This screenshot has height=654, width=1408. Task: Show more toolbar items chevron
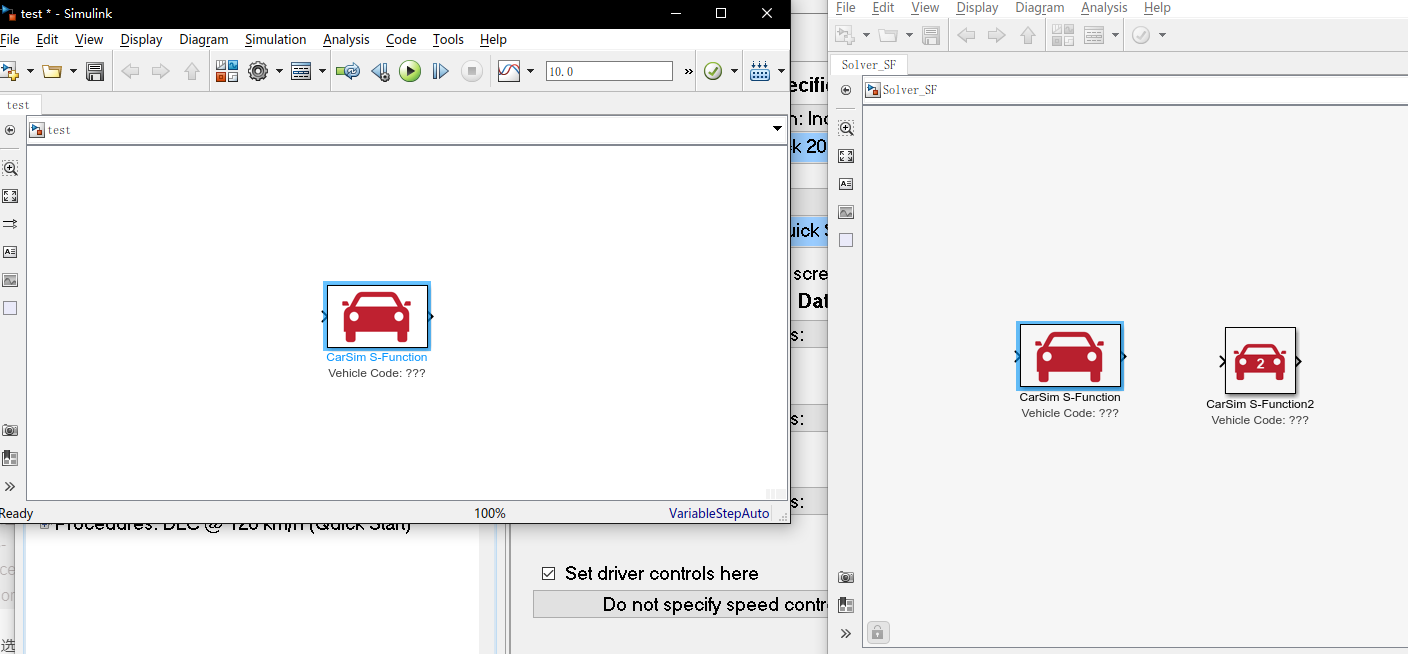pos(688,71)
